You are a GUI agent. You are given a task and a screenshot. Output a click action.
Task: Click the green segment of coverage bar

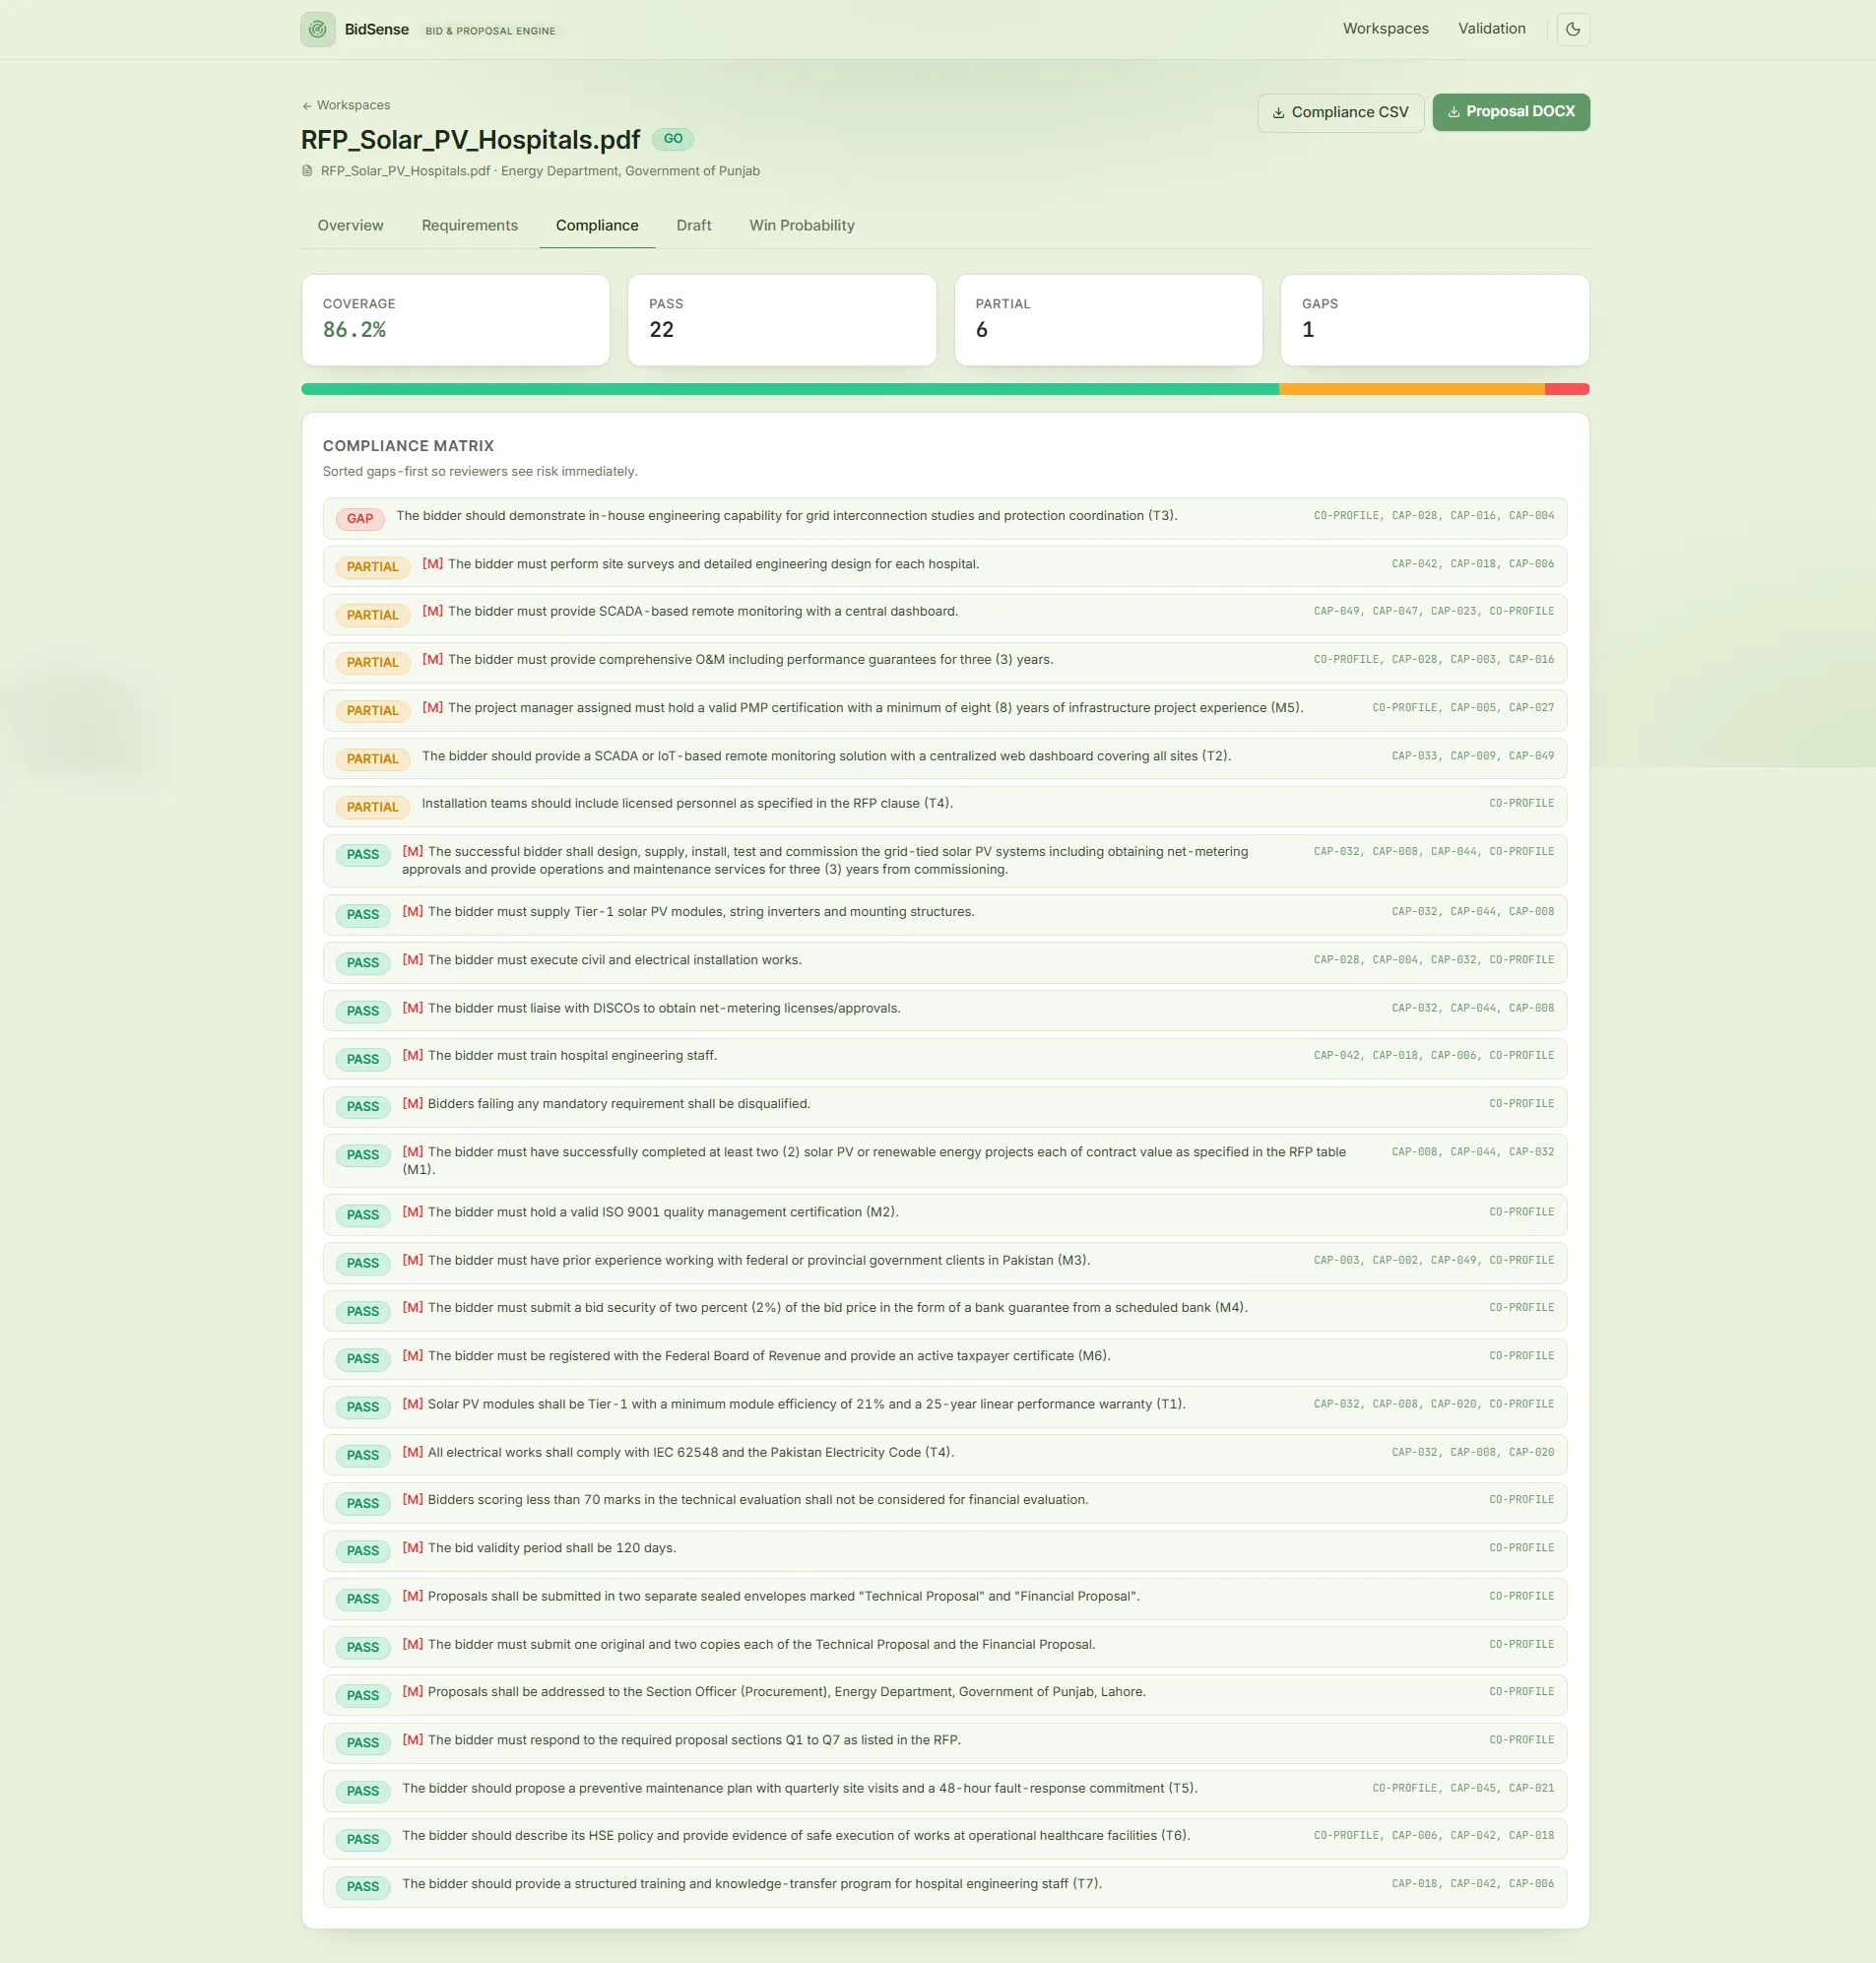pyautogui.click(x=790, y=389)
